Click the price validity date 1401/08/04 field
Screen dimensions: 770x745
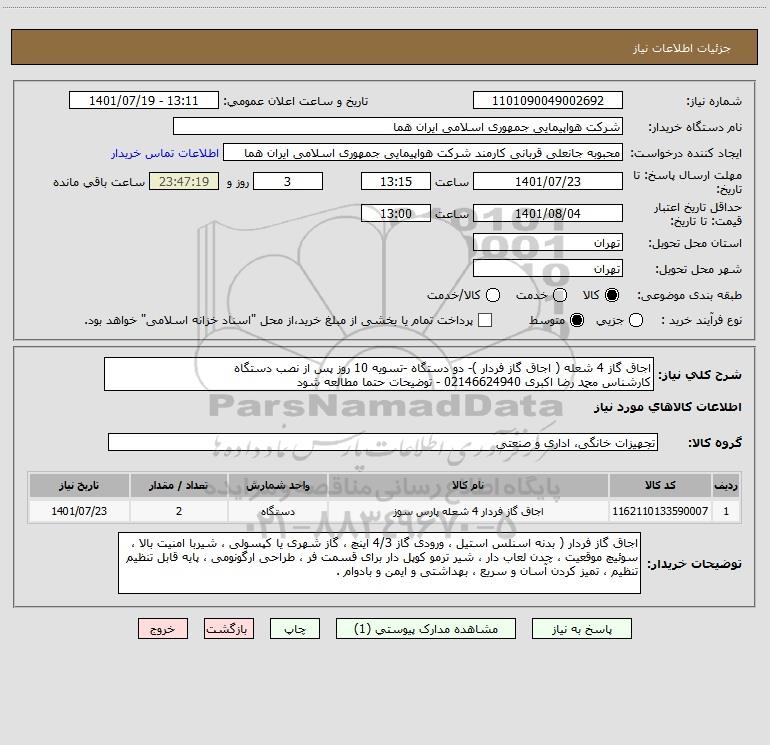click(x=548, y=213)
